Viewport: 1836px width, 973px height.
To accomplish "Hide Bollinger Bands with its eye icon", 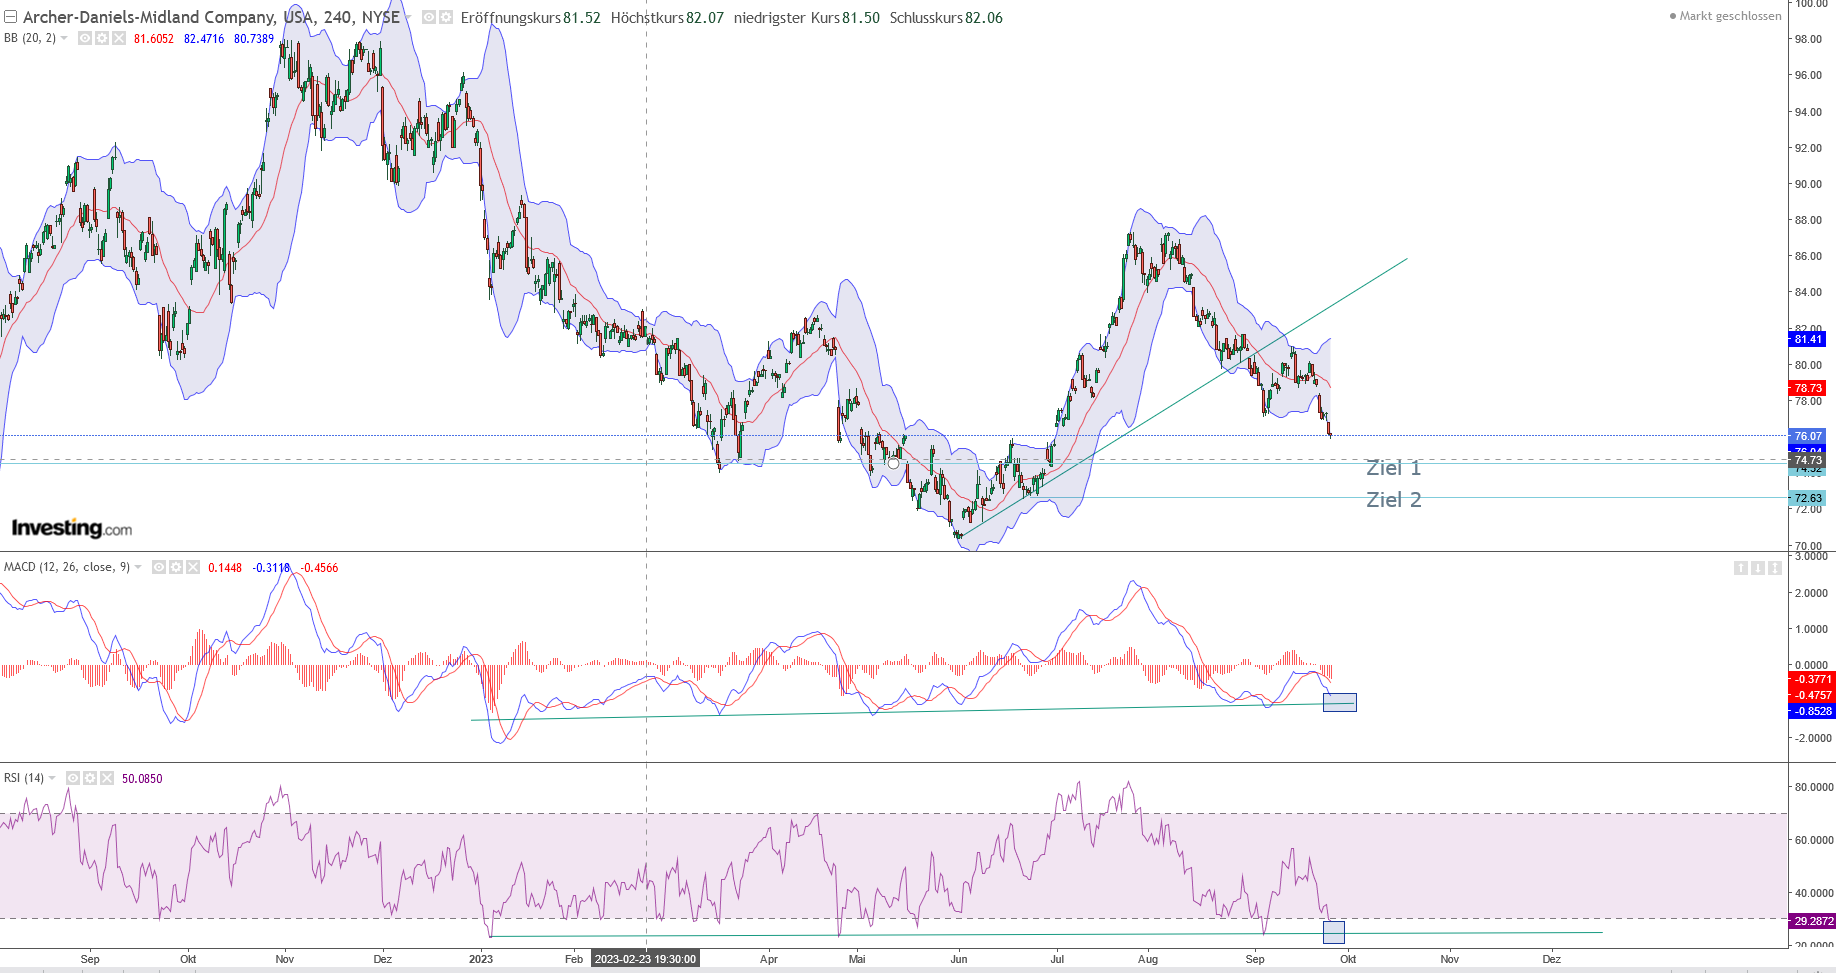I will [84, 38].
